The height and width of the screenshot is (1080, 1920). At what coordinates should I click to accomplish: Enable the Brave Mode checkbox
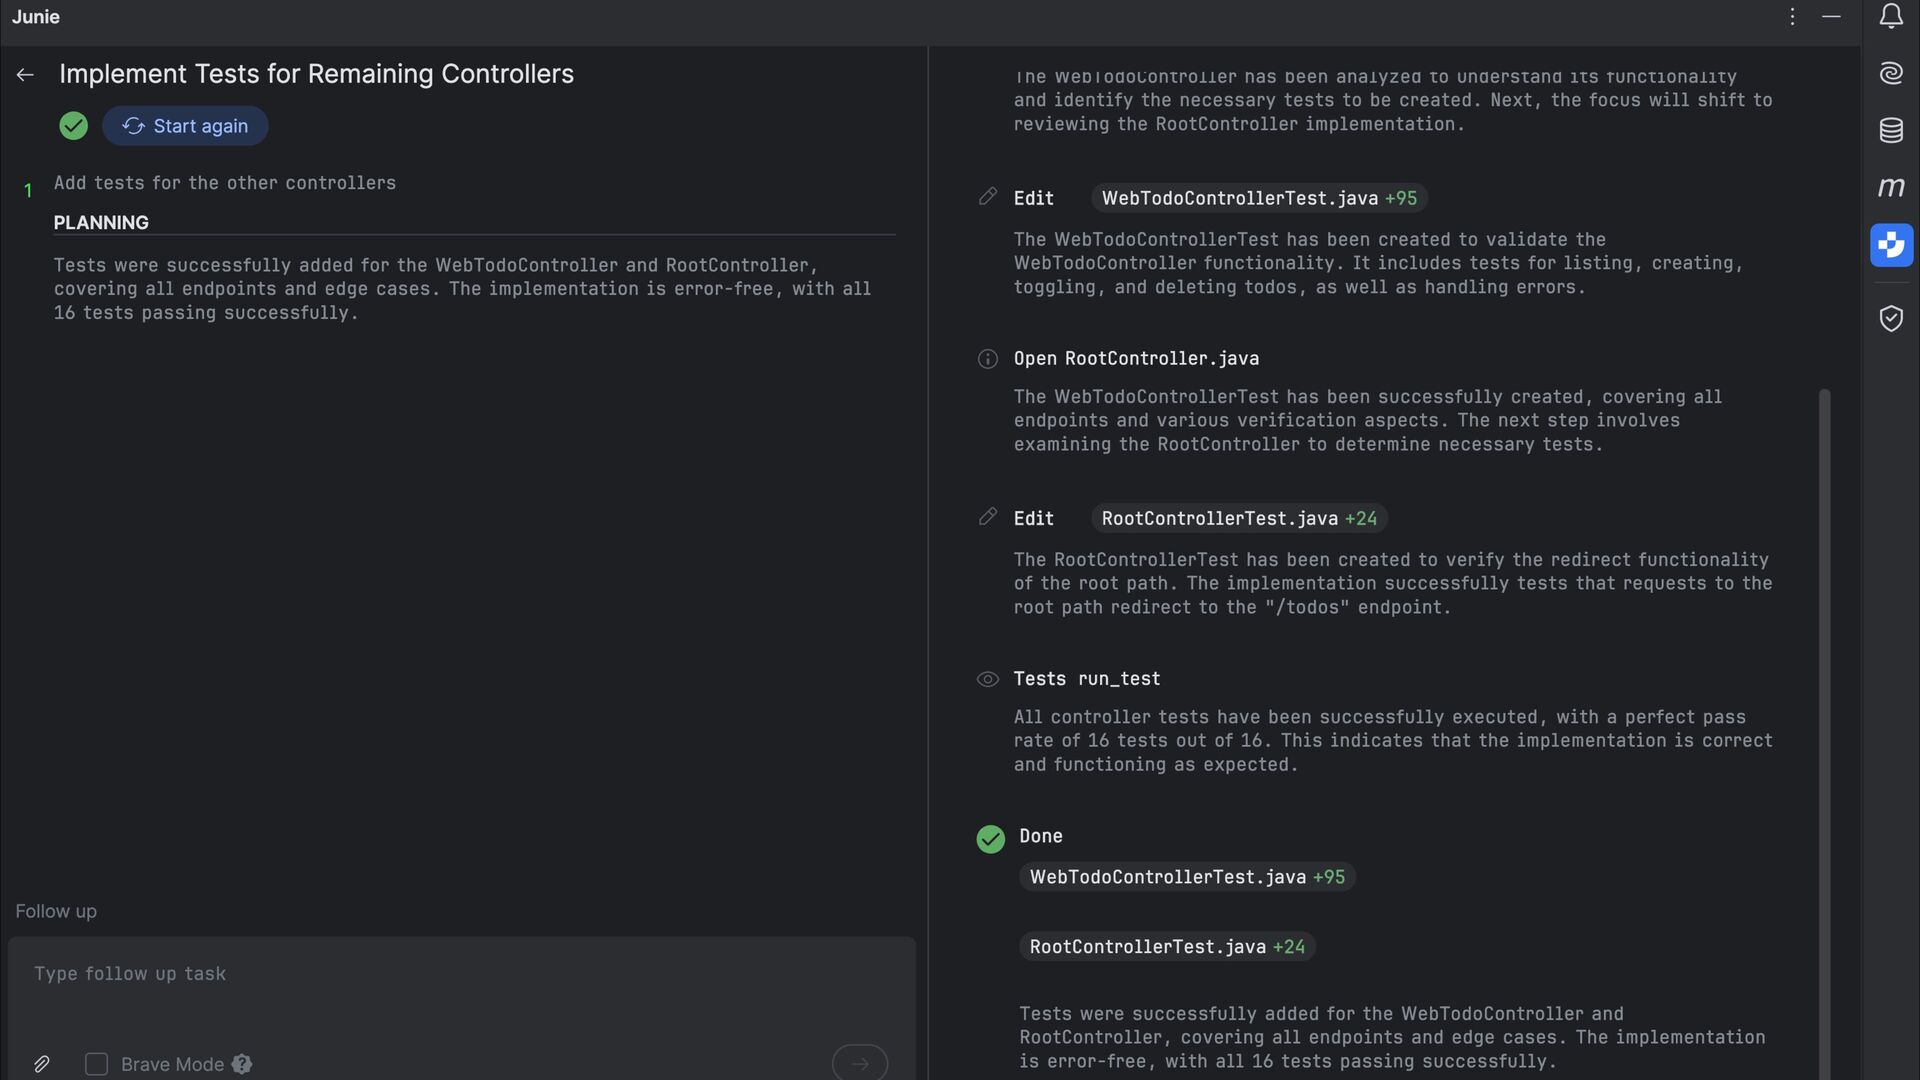(x=96, y=1064)
